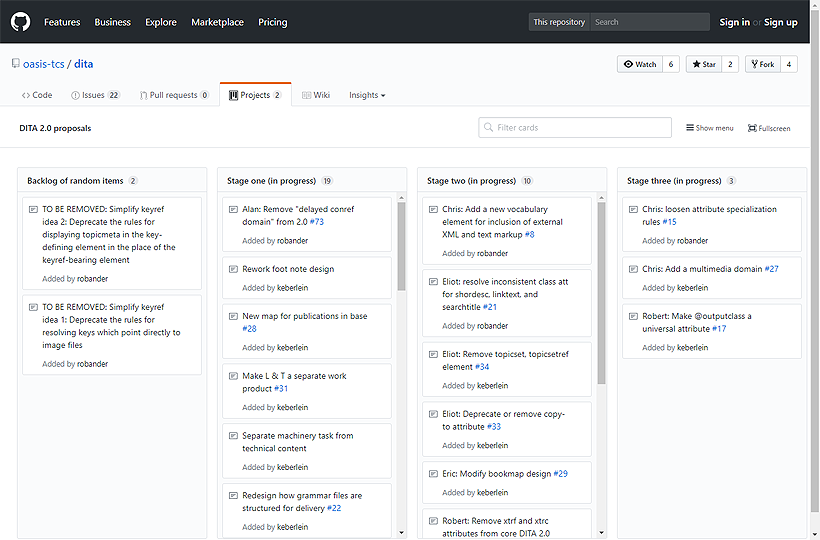Click the This repository search scope
The height and width of the screenshot is (540, 820).
(559, 22)
